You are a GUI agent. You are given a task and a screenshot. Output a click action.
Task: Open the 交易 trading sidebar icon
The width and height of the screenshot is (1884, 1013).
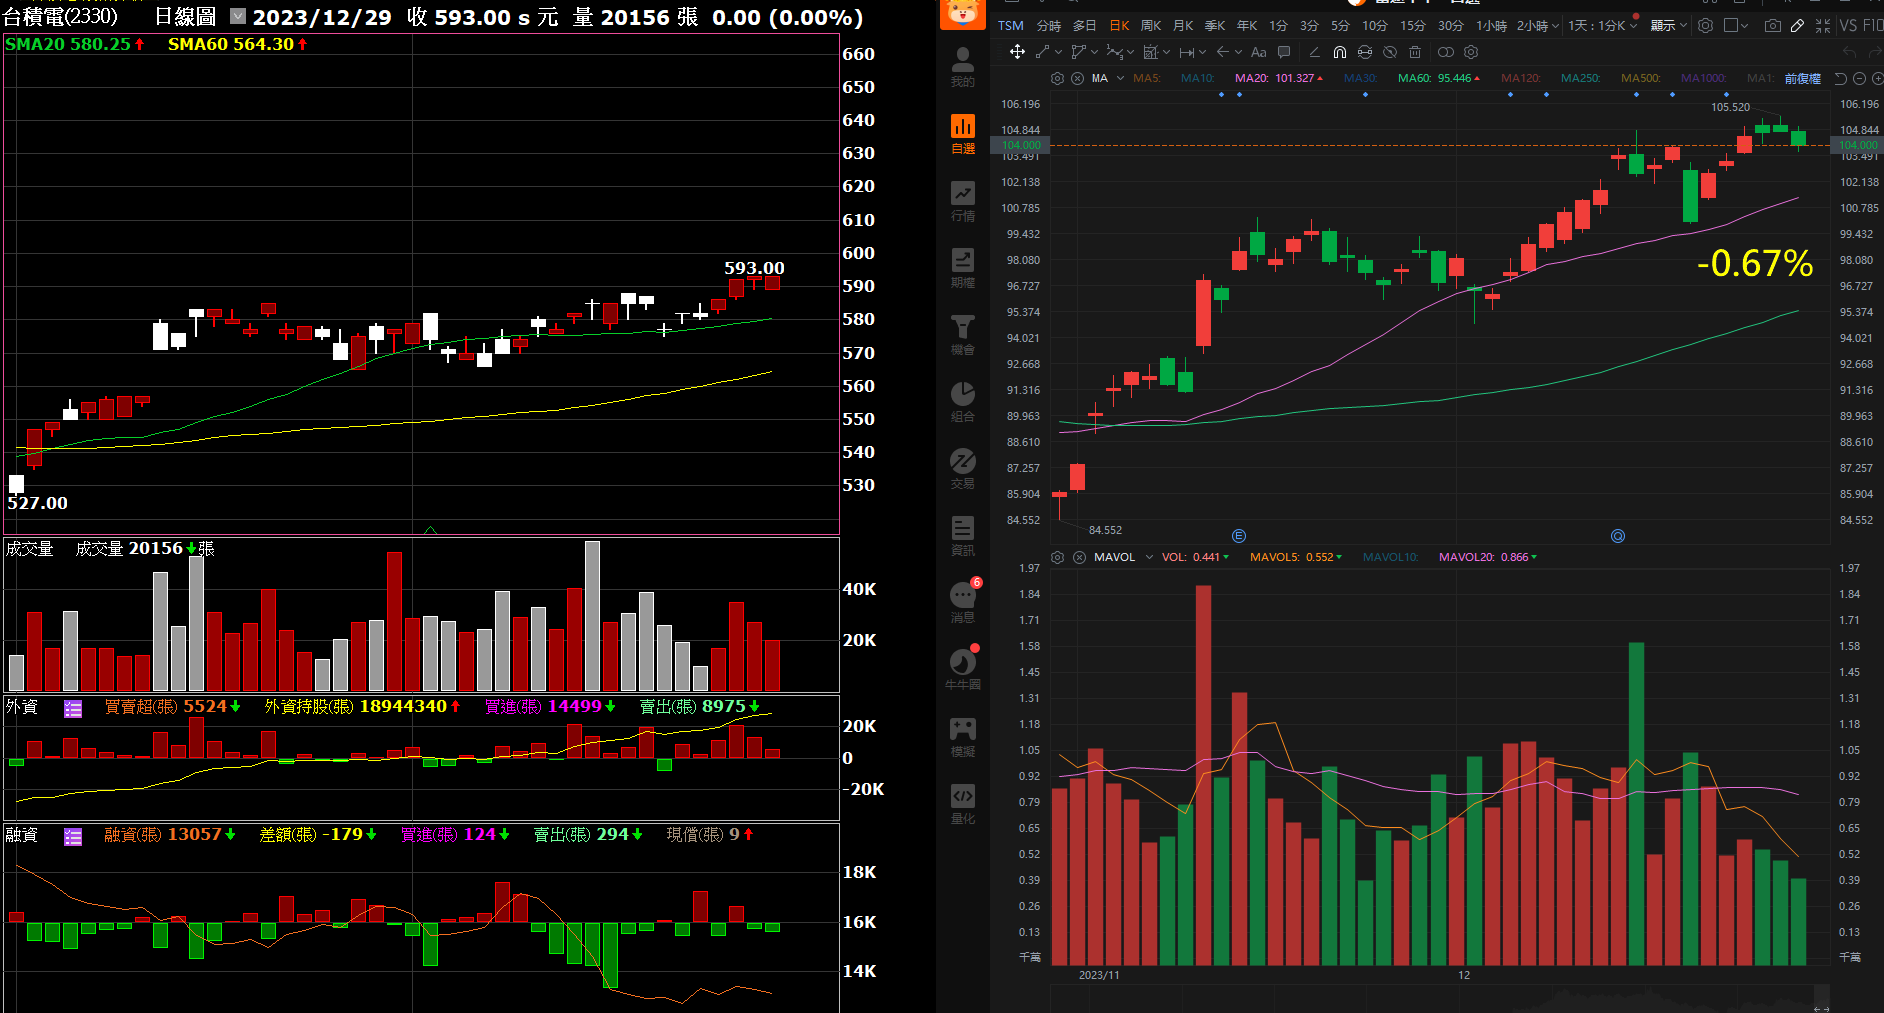click(x=963, y=469)
